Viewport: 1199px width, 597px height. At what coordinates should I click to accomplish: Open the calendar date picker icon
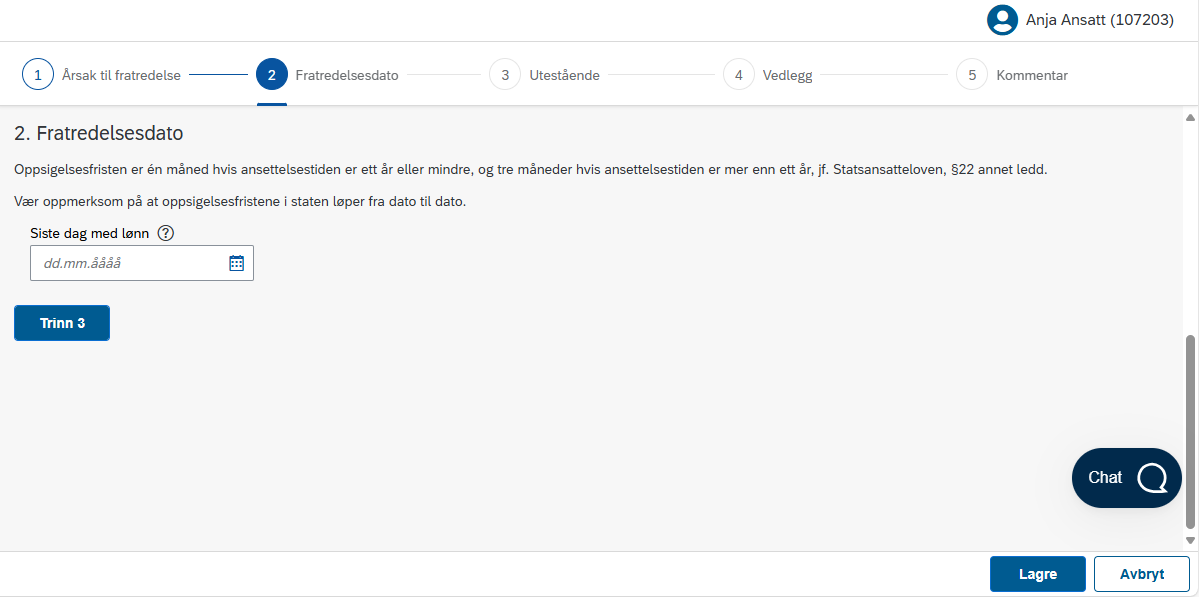tap(236, 263)
